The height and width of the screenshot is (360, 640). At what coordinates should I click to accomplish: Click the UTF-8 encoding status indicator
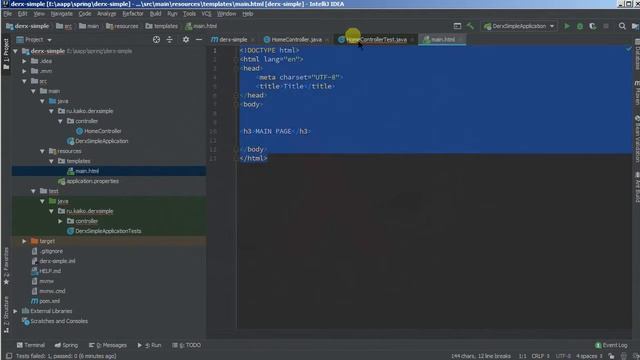[563, 356]
